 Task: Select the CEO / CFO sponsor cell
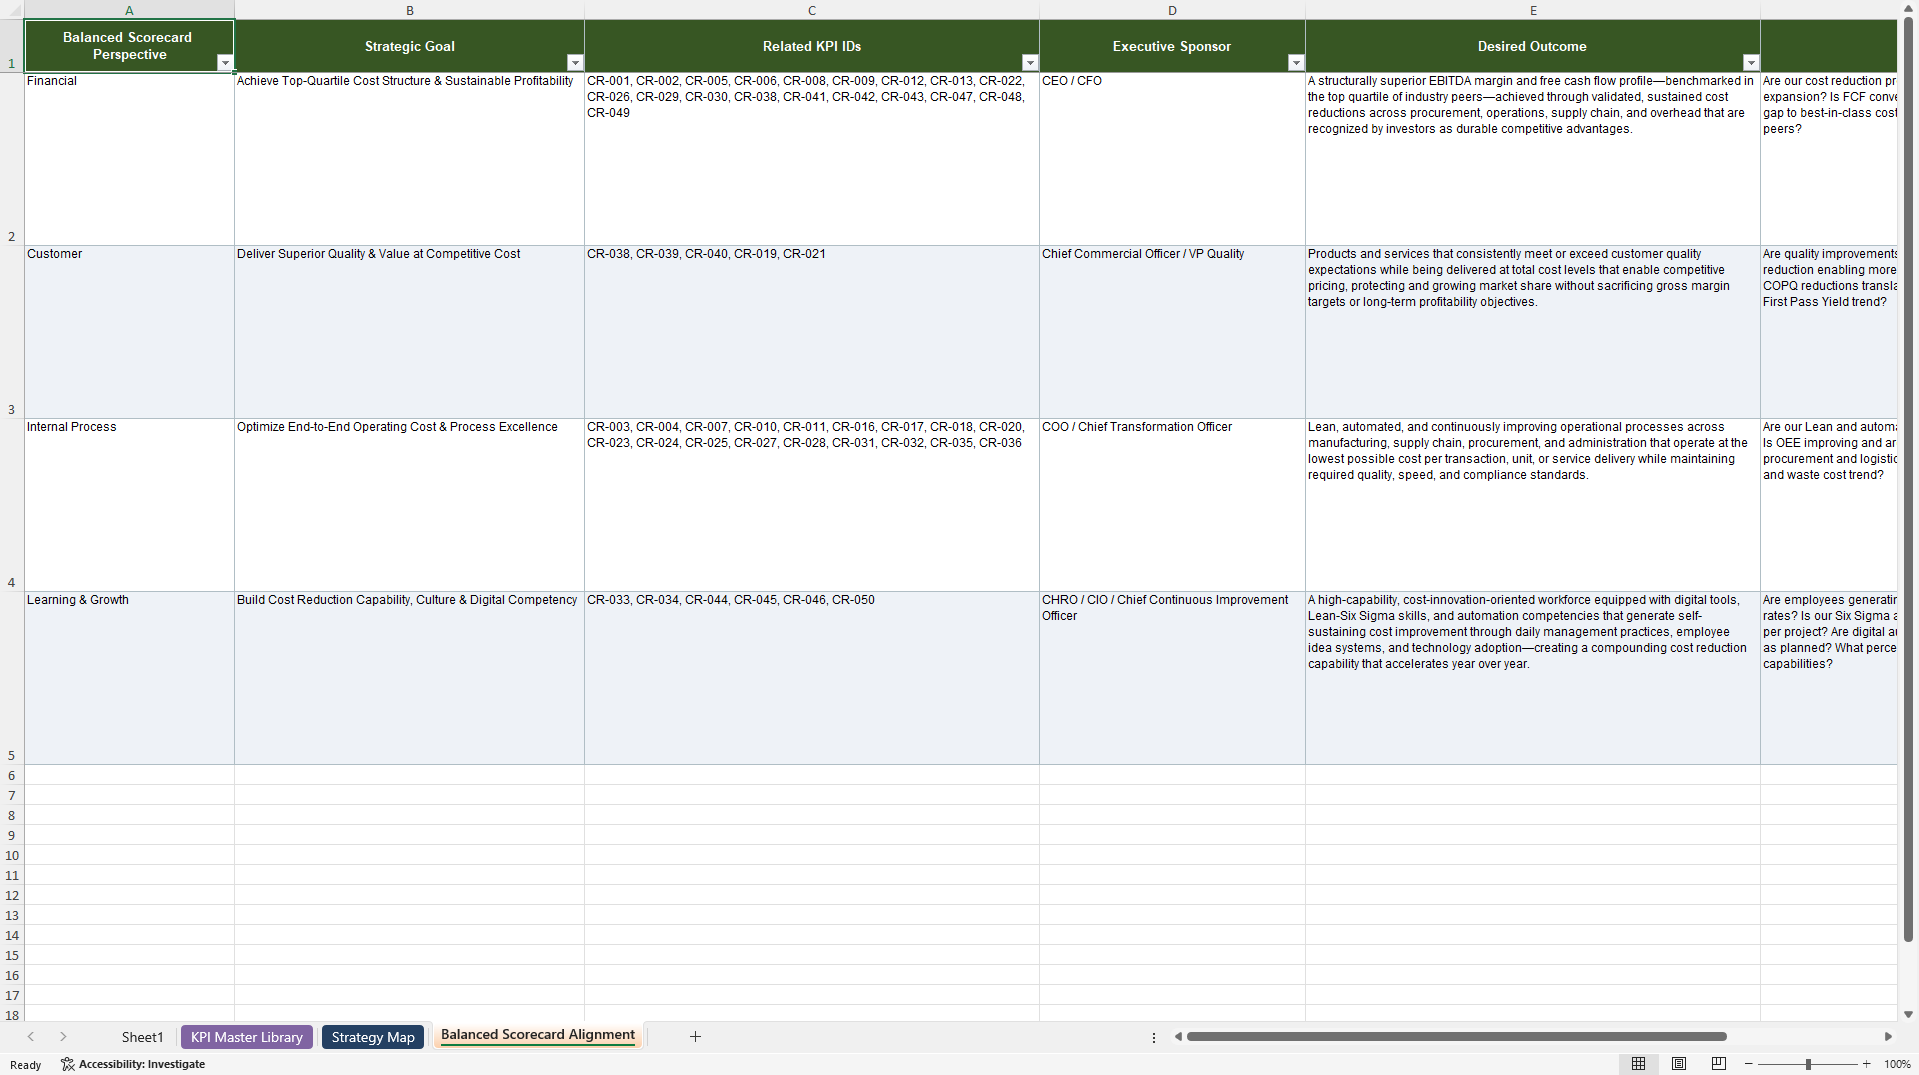click(x=1172, y=159)
